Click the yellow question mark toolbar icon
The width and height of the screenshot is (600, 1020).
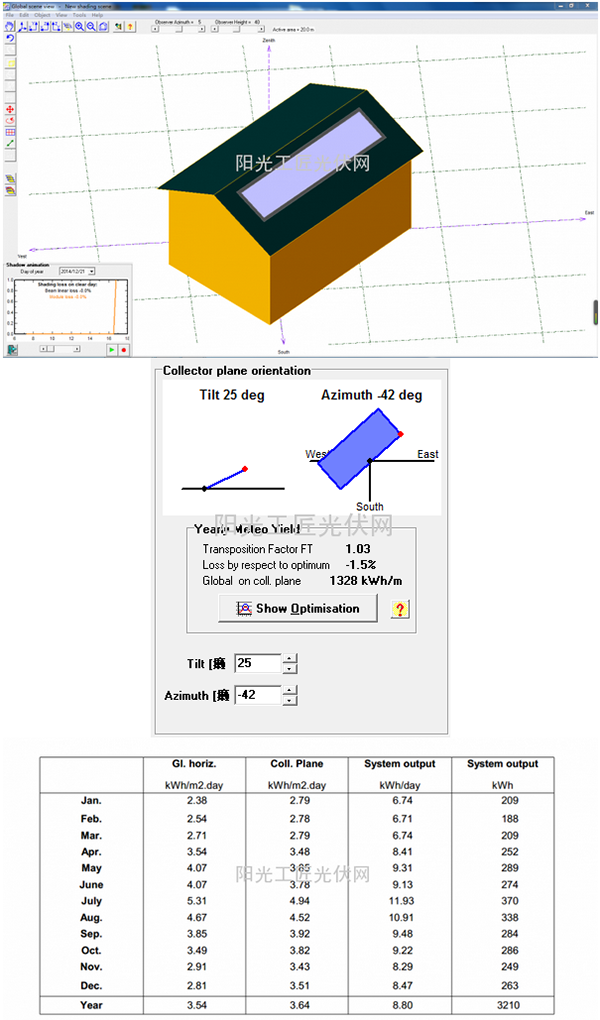[x=130, y=27]
